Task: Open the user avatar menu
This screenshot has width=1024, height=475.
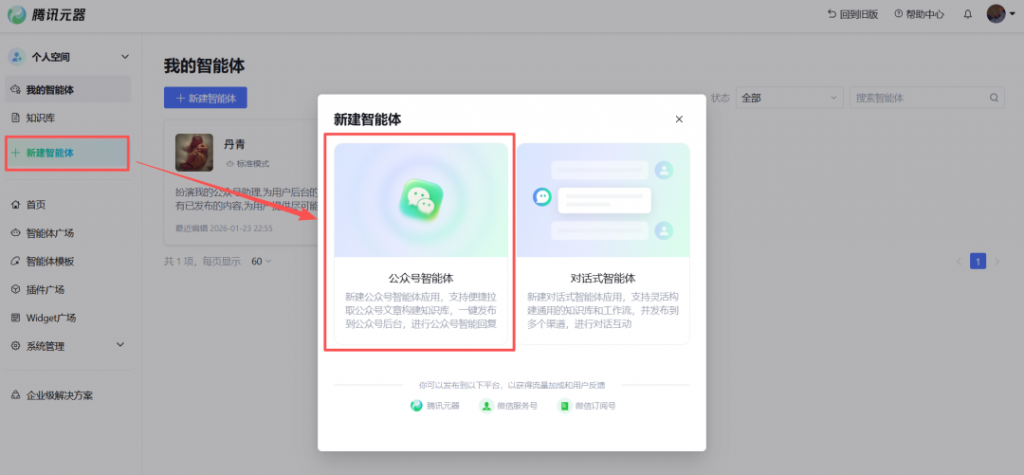Action: [995, 14]
